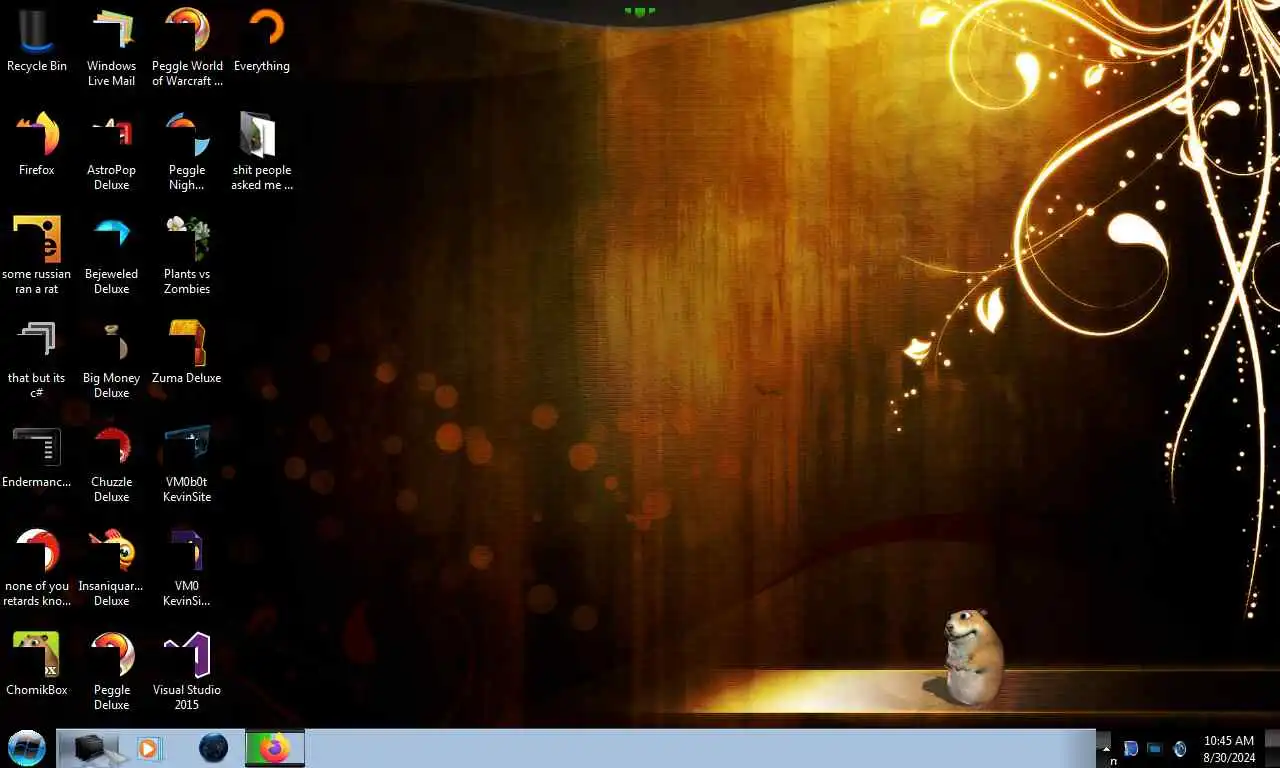Screen dimensions: 1280x768
Task: Select the Bejeweled Deluxe shortcut
Action: pyautogui.click(x=112, y=256)
